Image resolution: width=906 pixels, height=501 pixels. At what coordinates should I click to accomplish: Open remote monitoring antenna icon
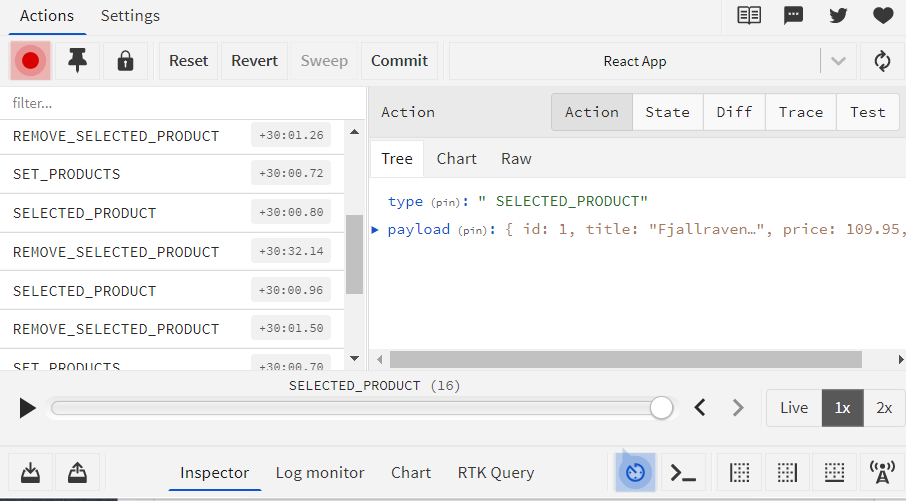[x=882, y=473]
